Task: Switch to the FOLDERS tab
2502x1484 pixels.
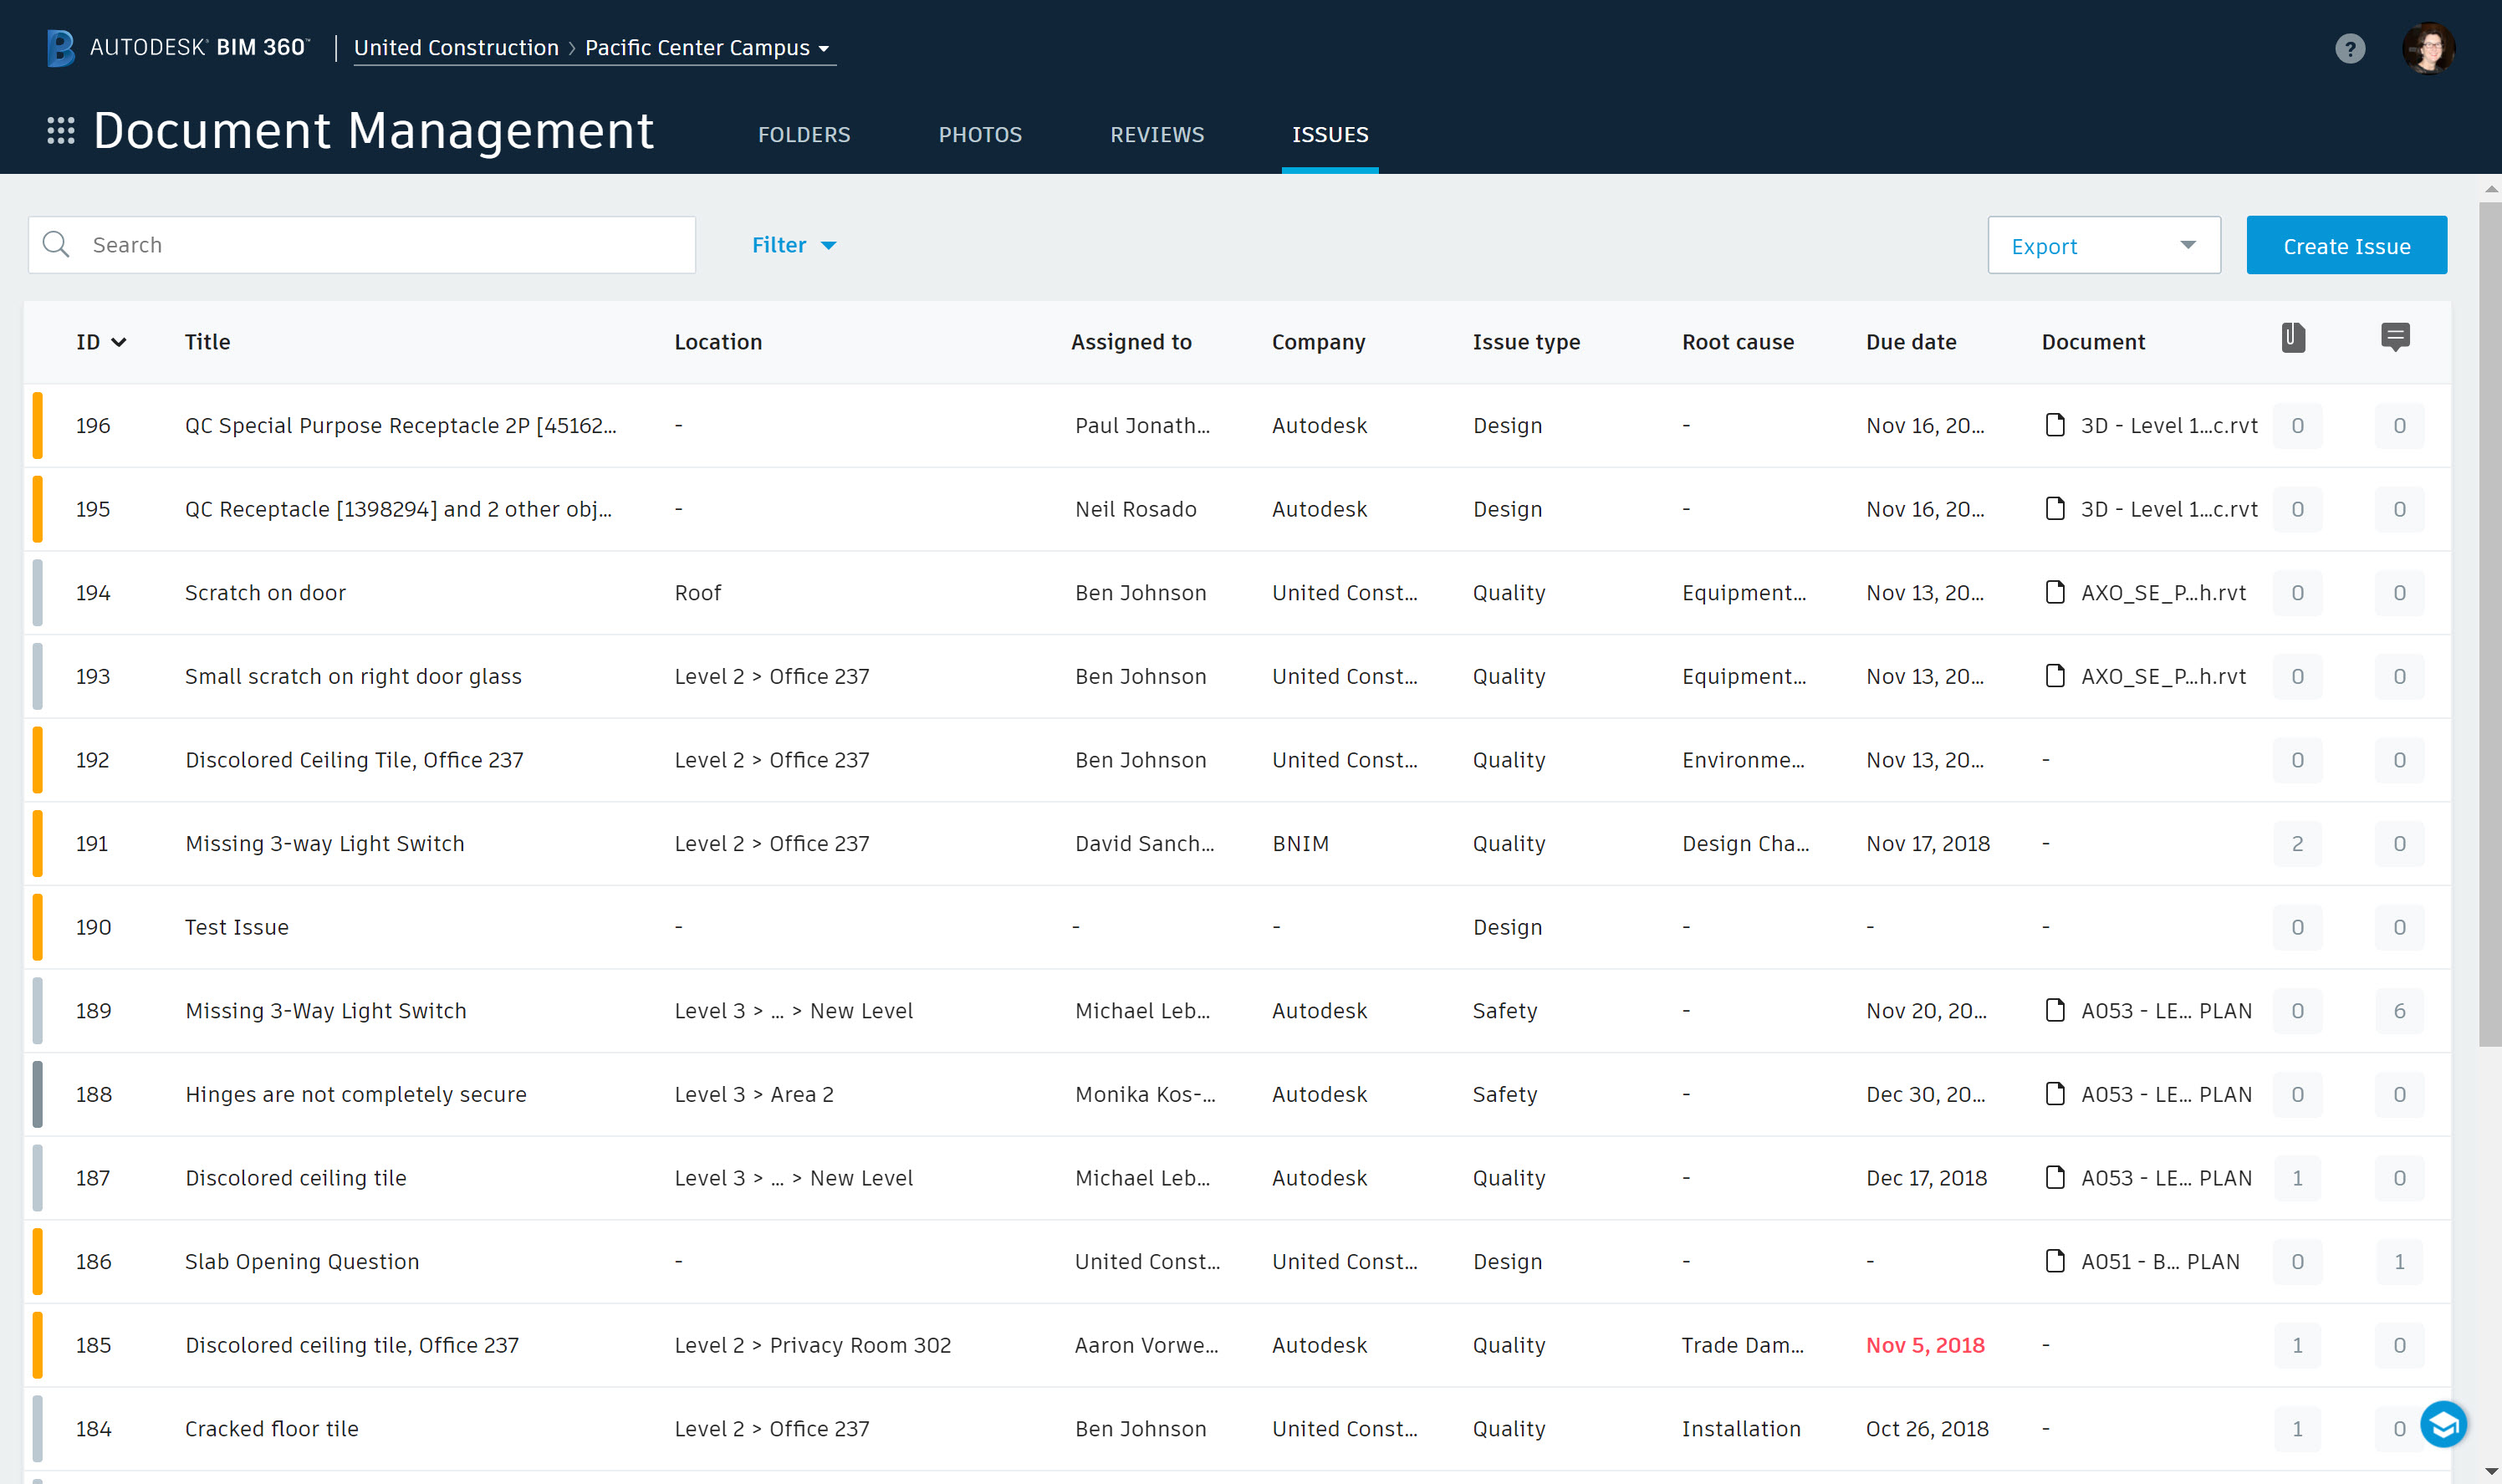Action: tap(804, 134)
